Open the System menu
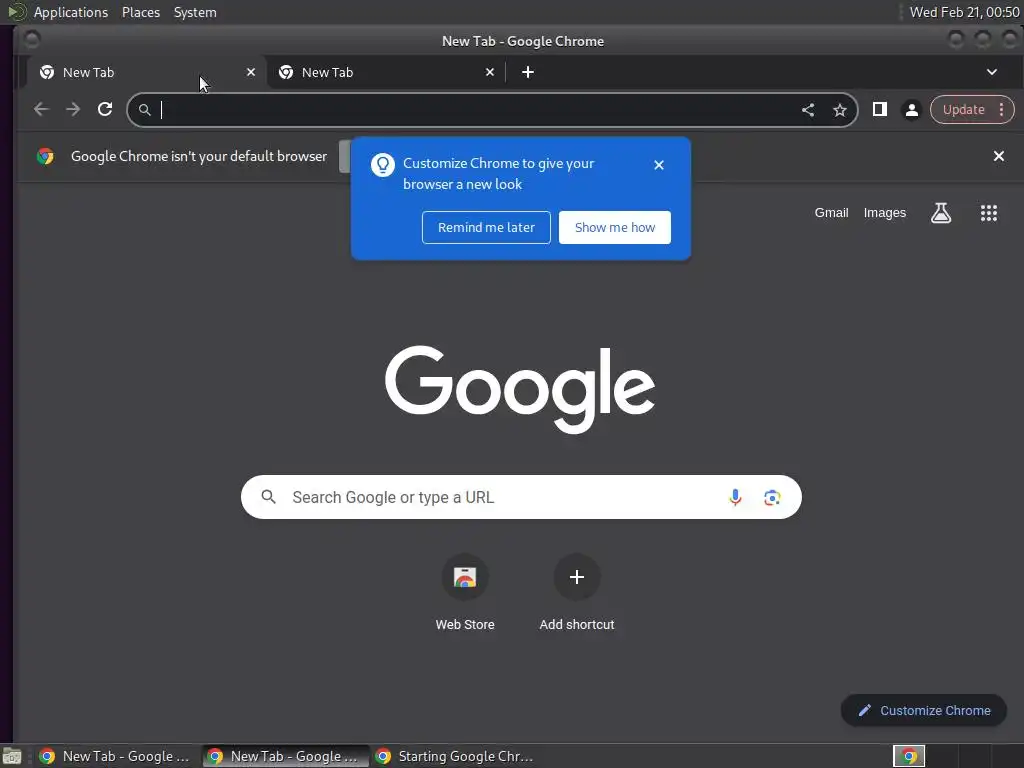The width and height of the screenshot is (1024, 768). pos(195,12)
